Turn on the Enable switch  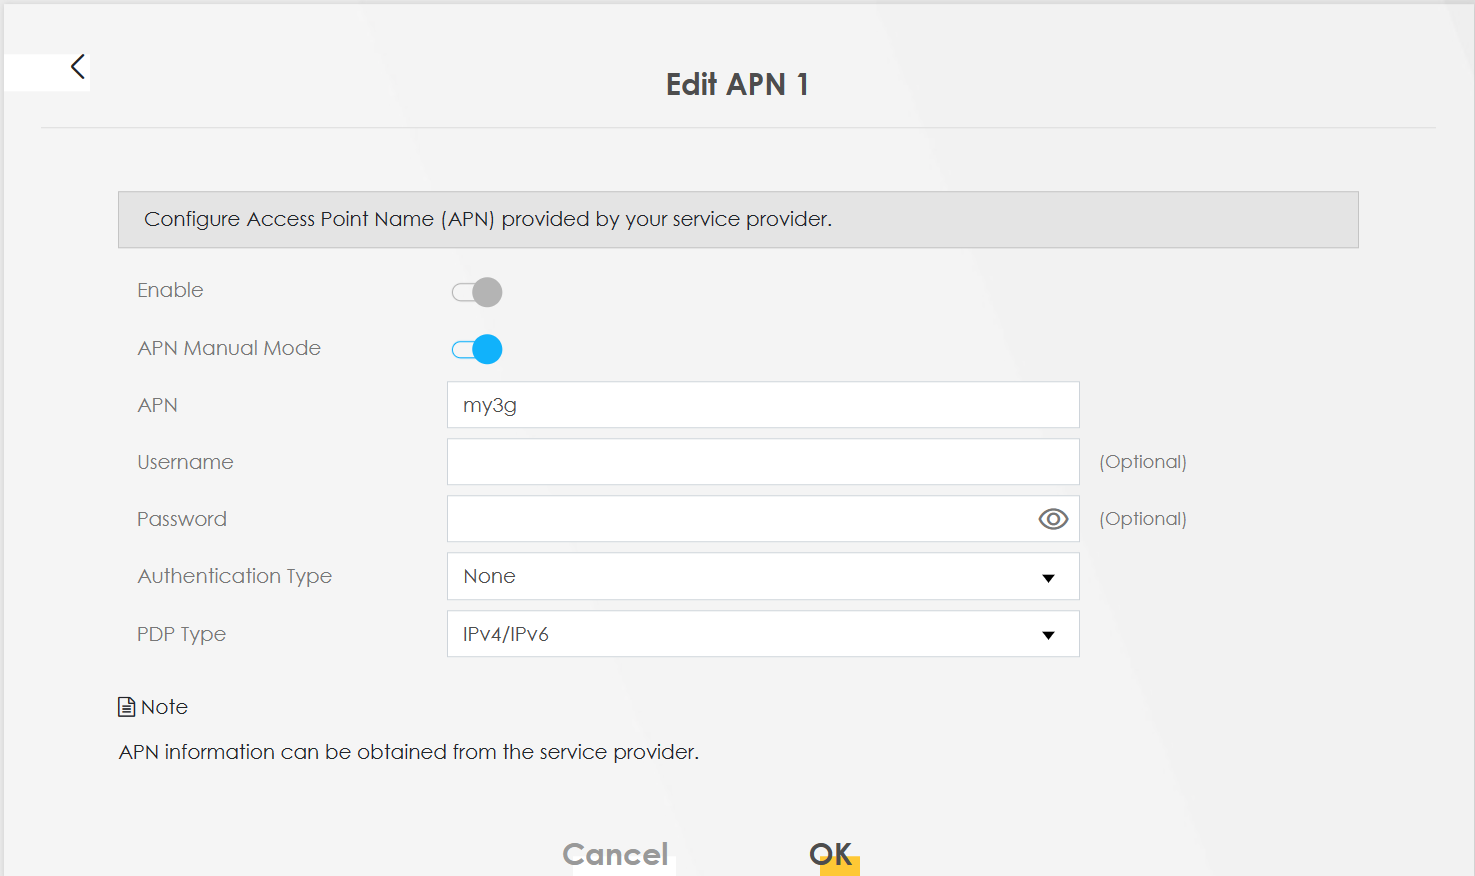pyautogui.click(x=477, y=292)
